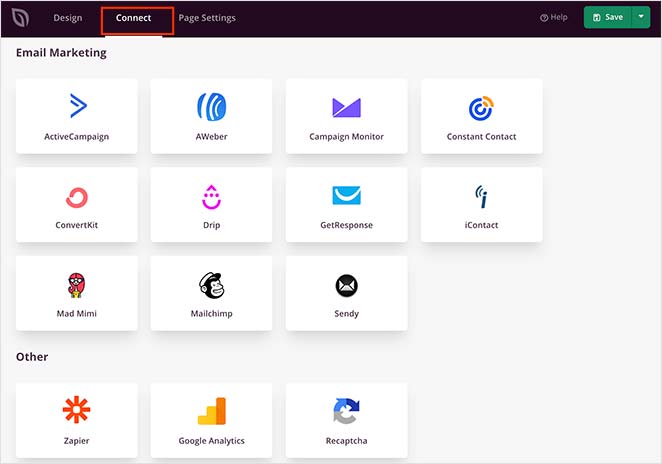Open the Help link
Screen dimensions: 662x464
tap(554, 18)
